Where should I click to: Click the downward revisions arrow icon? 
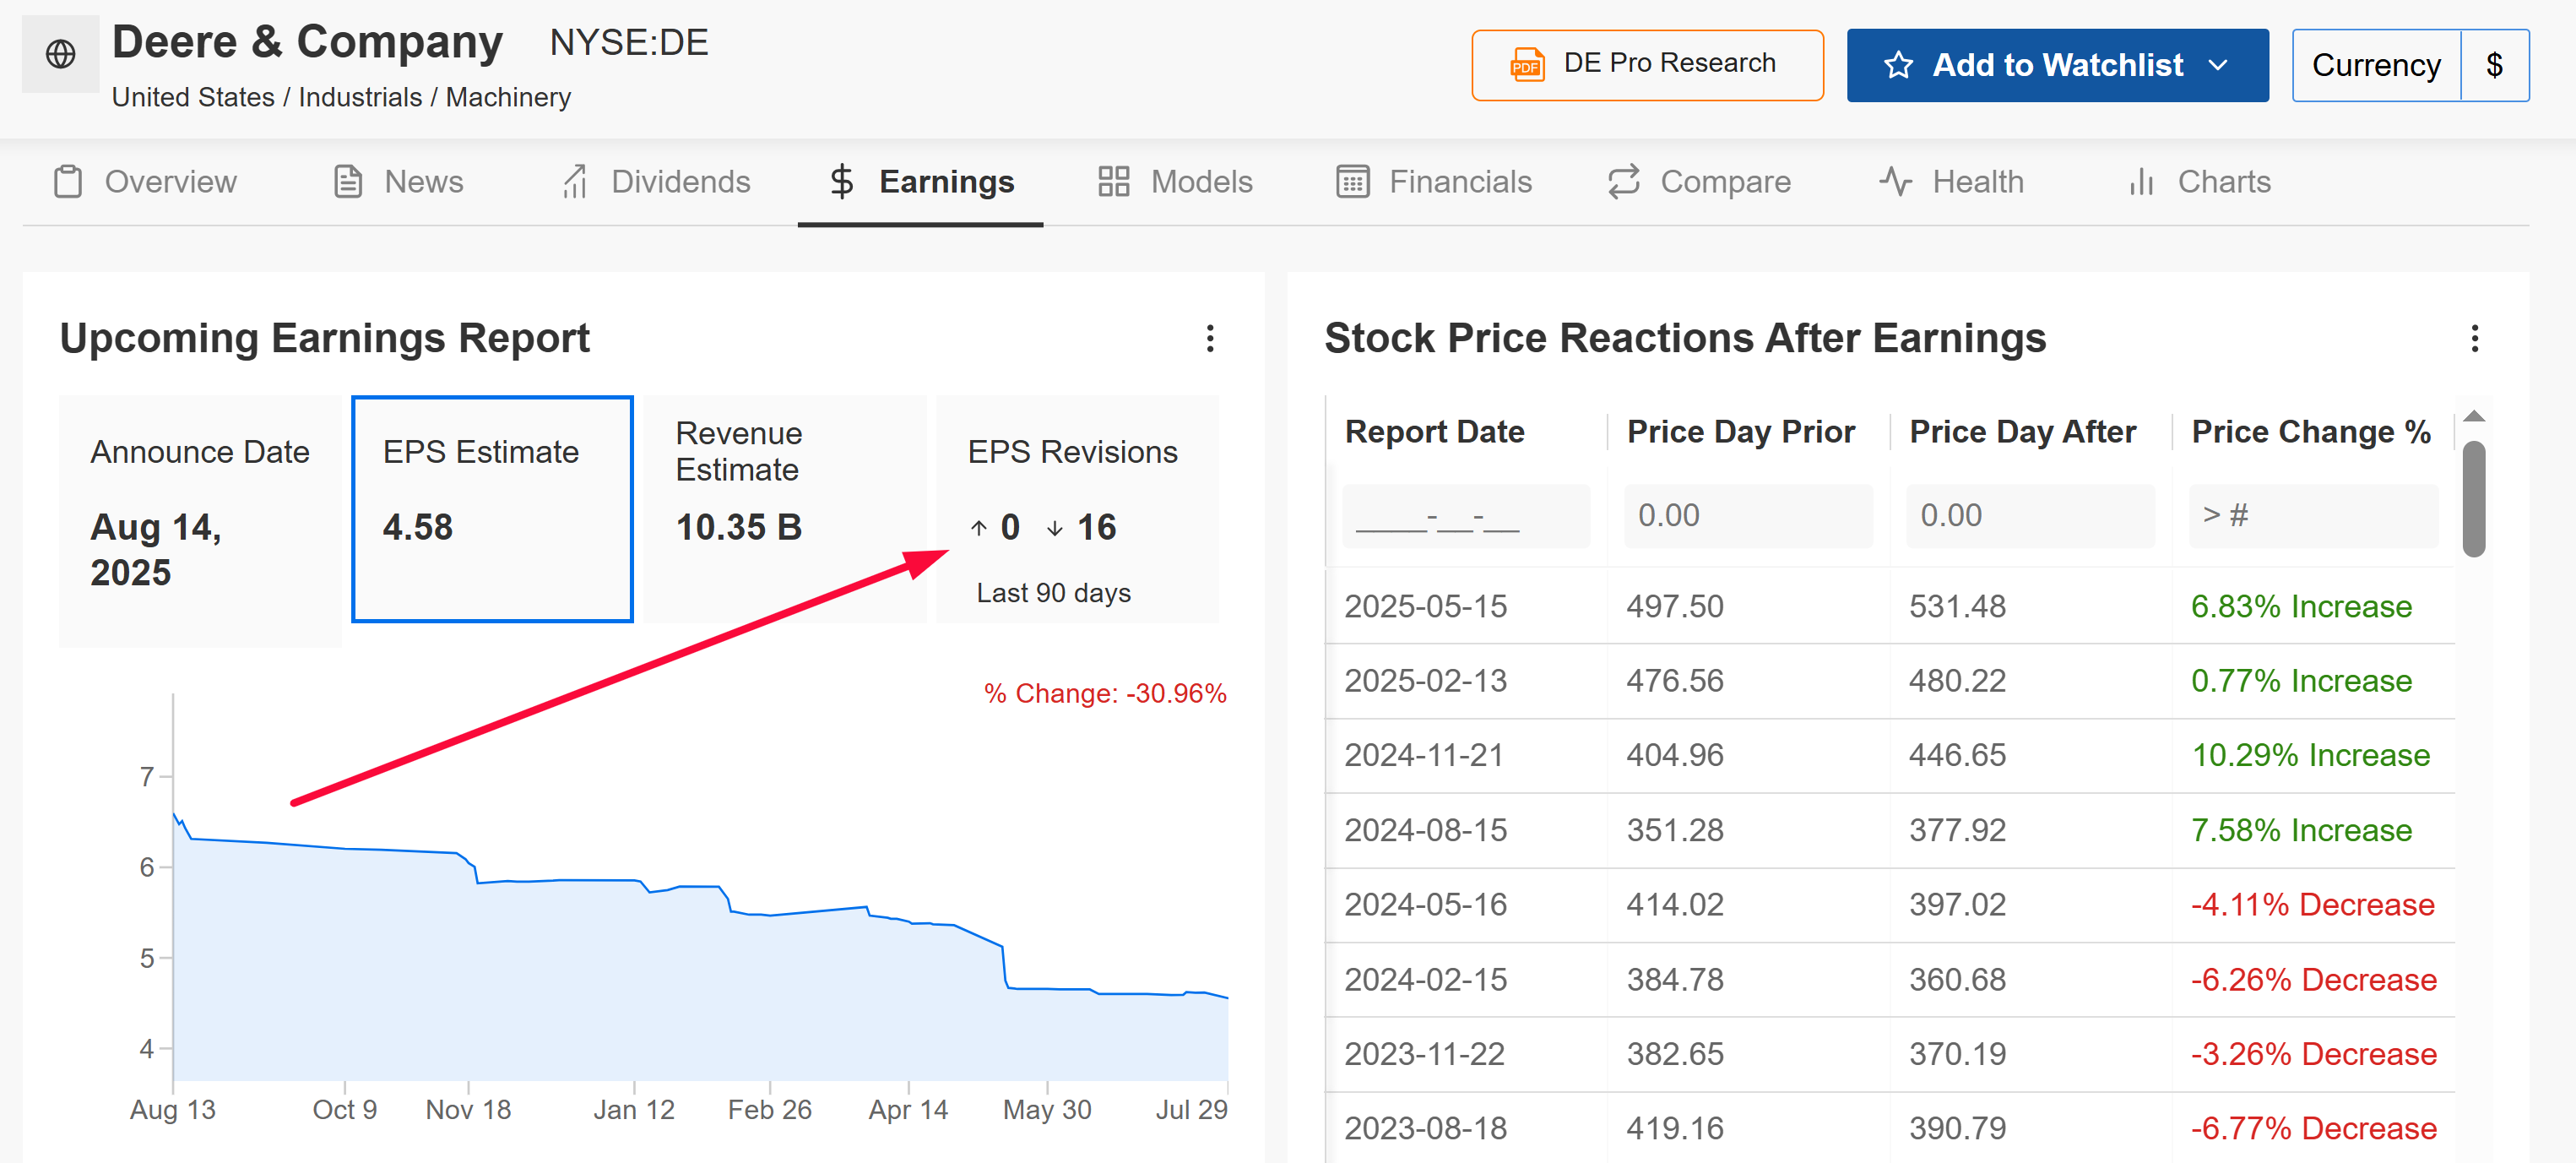1055,528
